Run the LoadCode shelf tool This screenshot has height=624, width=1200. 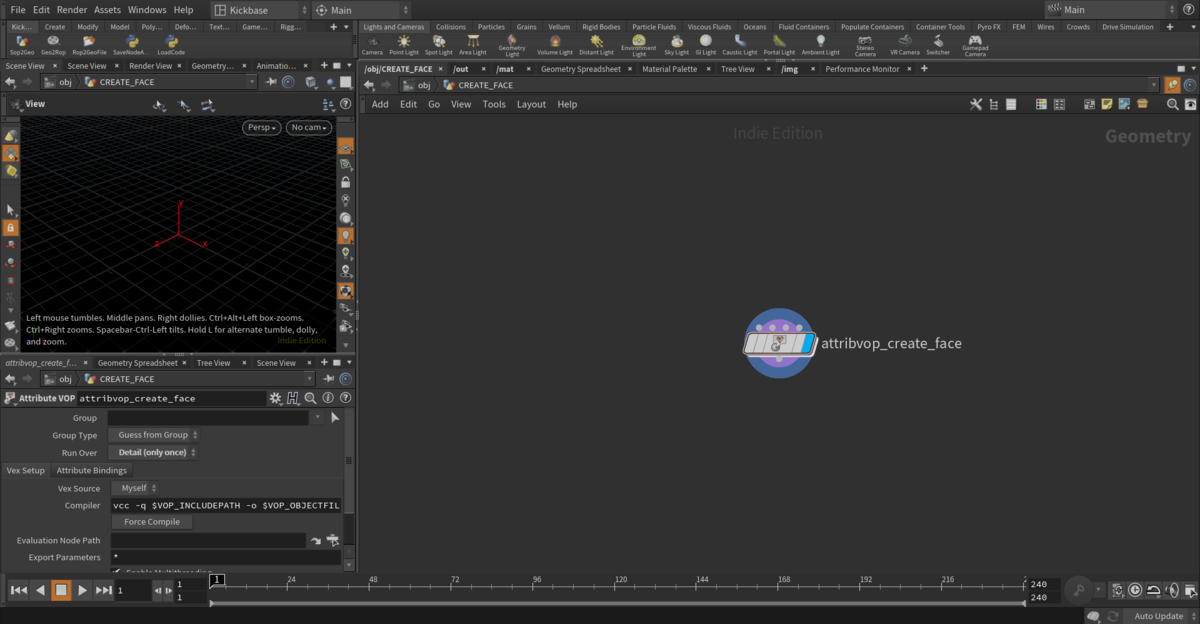point(171,45)
